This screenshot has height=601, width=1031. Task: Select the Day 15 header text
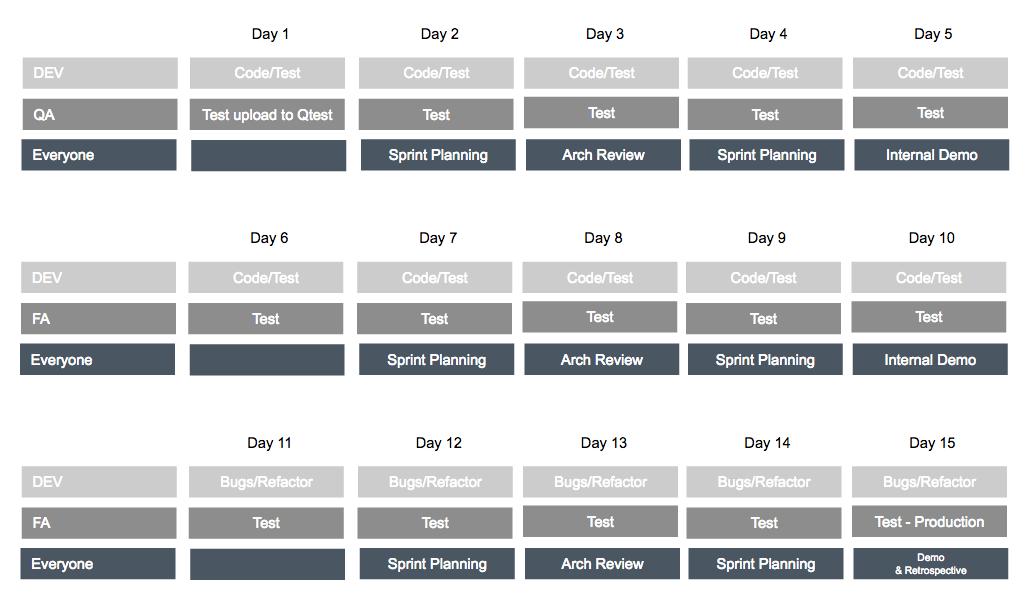(932, 443)
